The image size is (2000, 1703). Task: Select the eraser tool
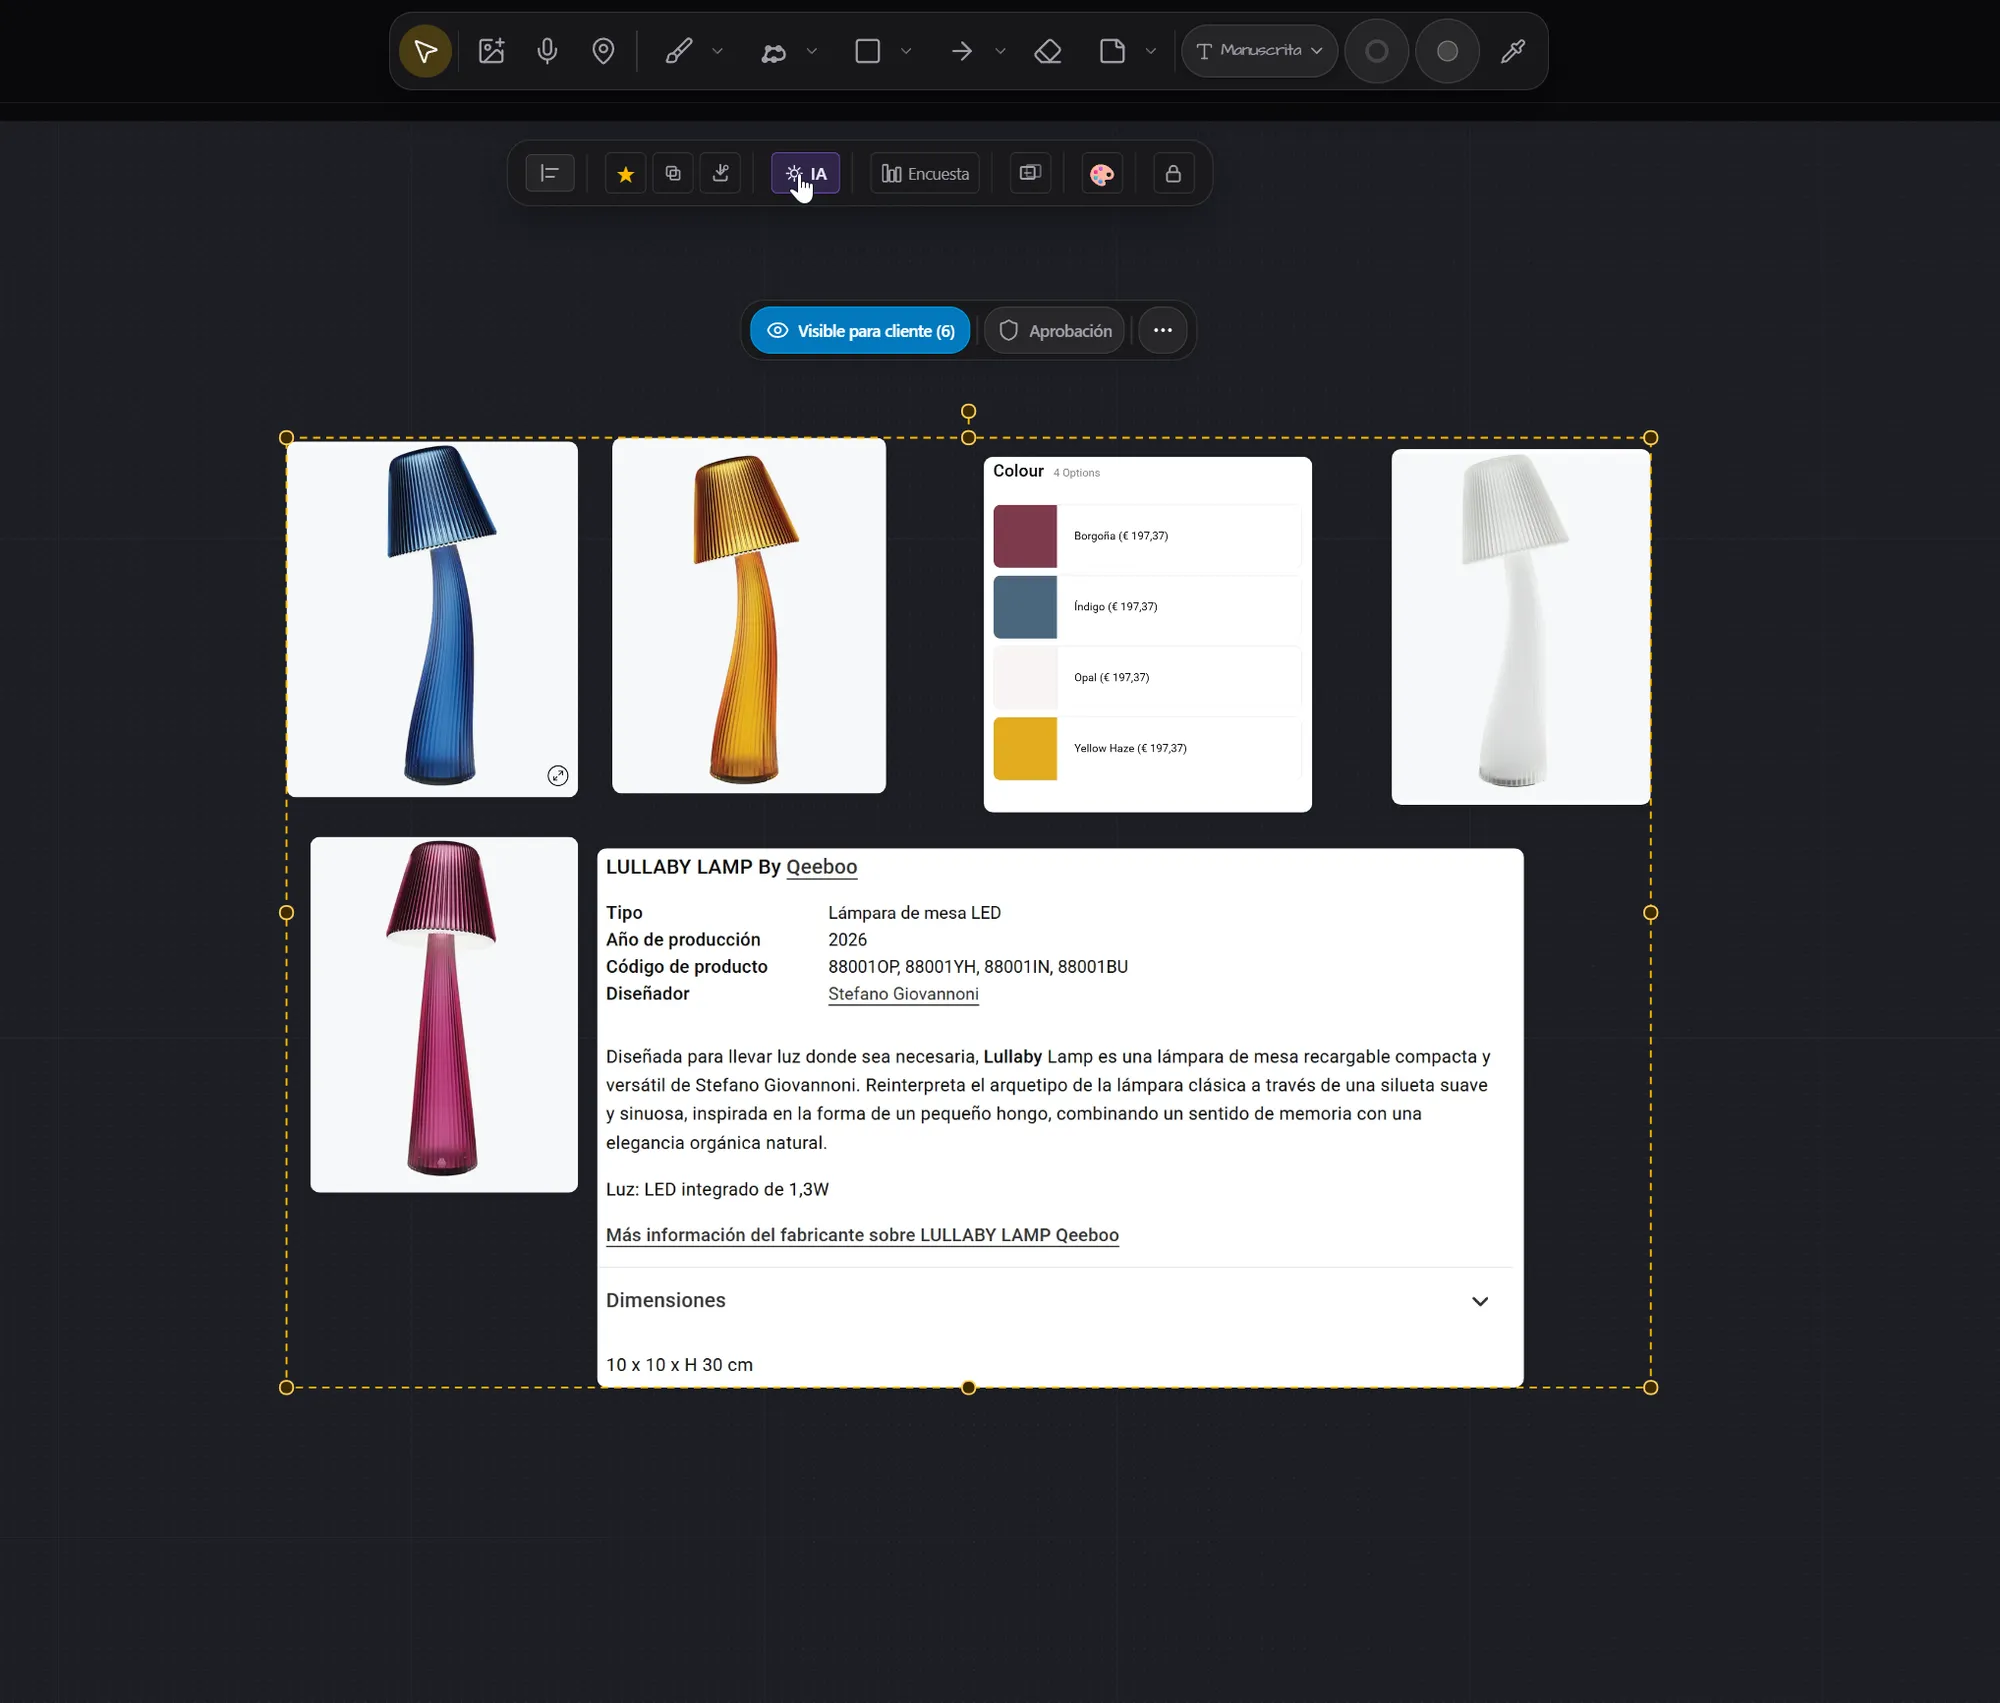(1048, 51)
